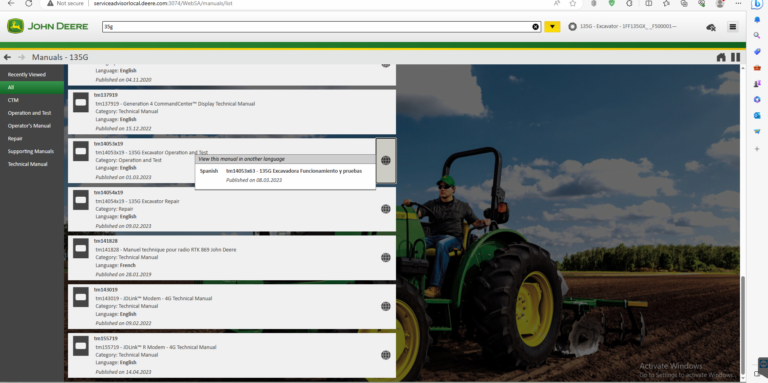Select Operation and Test category
Viewport: 768px width, 383px height.
coord(32,113)
